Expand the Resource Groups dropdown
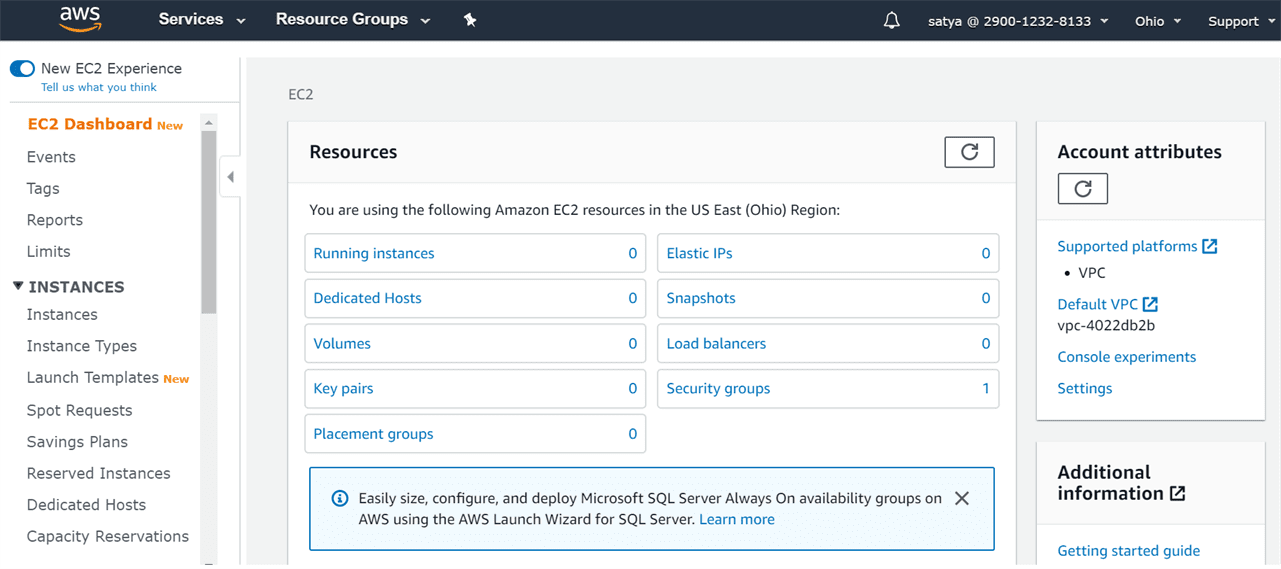The width and height of the screenshot is (1281, 569). [x=352, y=20]
